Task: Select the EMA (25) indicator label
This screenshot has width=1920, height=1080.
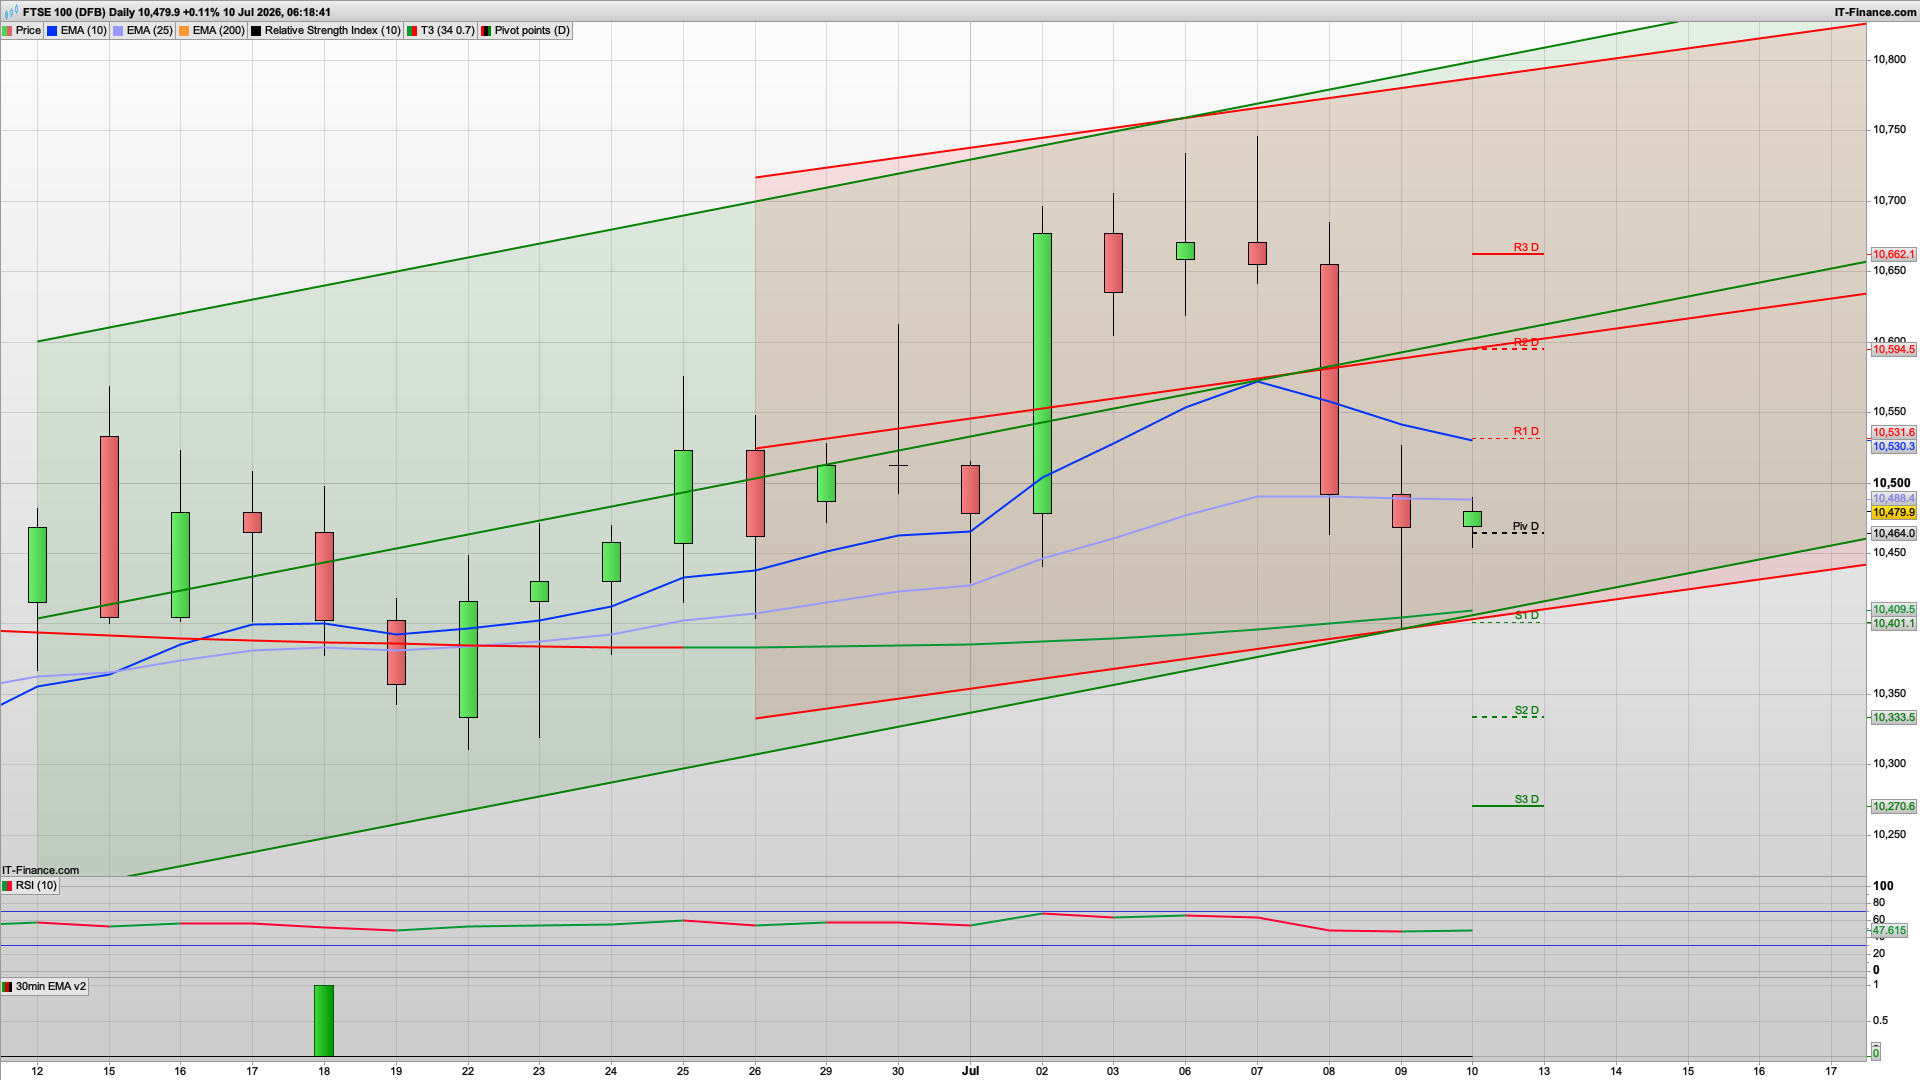Action: pos(149,31)
